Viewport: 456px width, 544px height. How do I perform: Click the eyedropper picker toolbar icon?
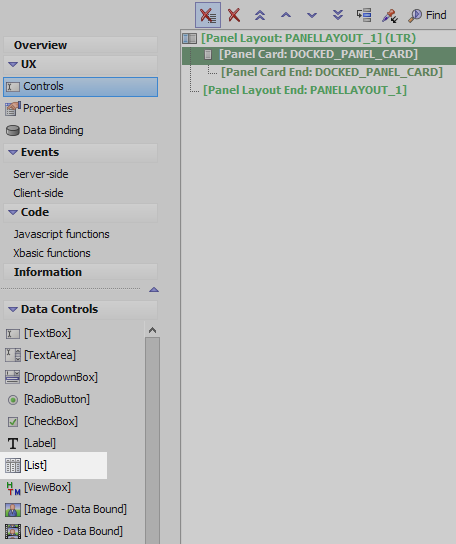390,16
